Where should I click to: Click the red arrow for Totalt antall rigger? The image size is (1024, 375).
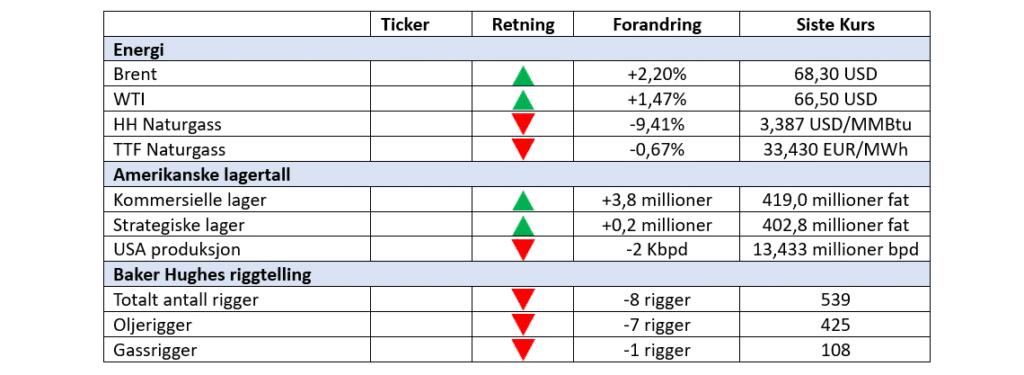pos(523,300)
